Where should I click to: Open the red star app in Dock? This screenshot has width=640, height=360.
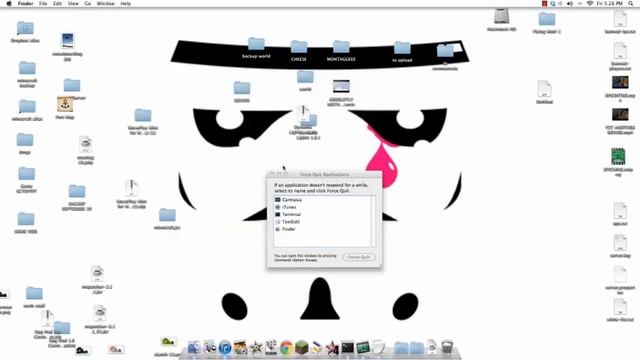(332, 348)
